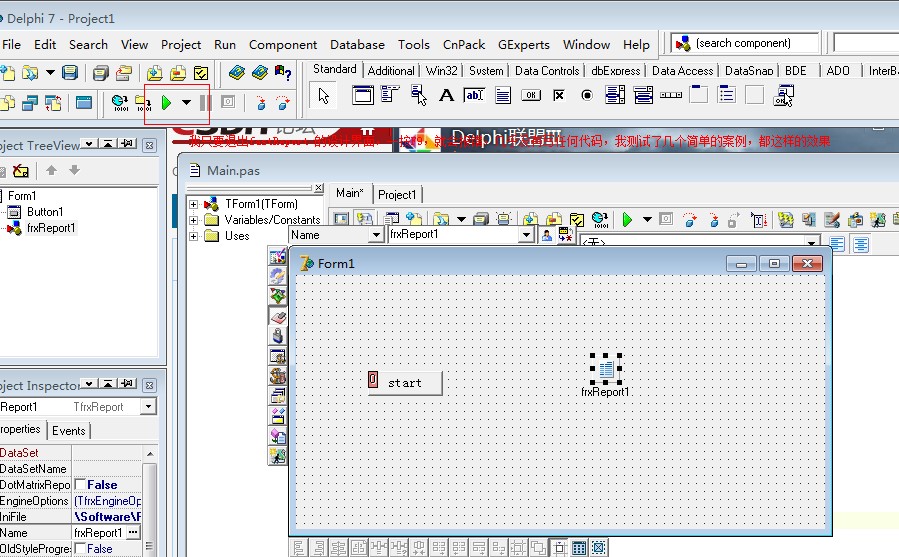Image resolution: width=899 pixels, height=557 pixels.
Task: Switch to the Events tab in inspector
Action: pos(68,431)
